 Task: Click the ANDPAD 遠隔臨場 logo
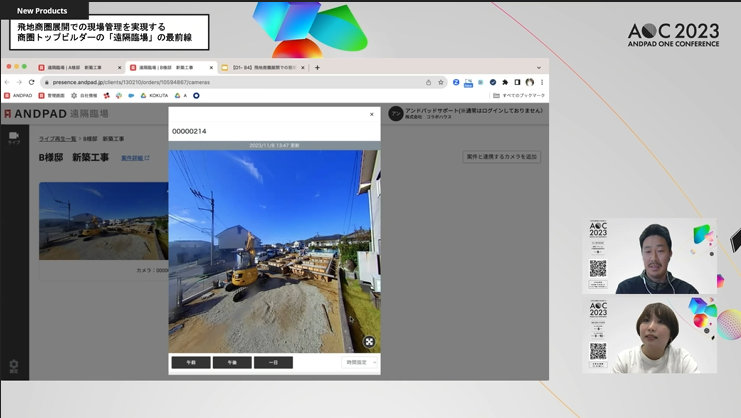(x=56, y=114)
